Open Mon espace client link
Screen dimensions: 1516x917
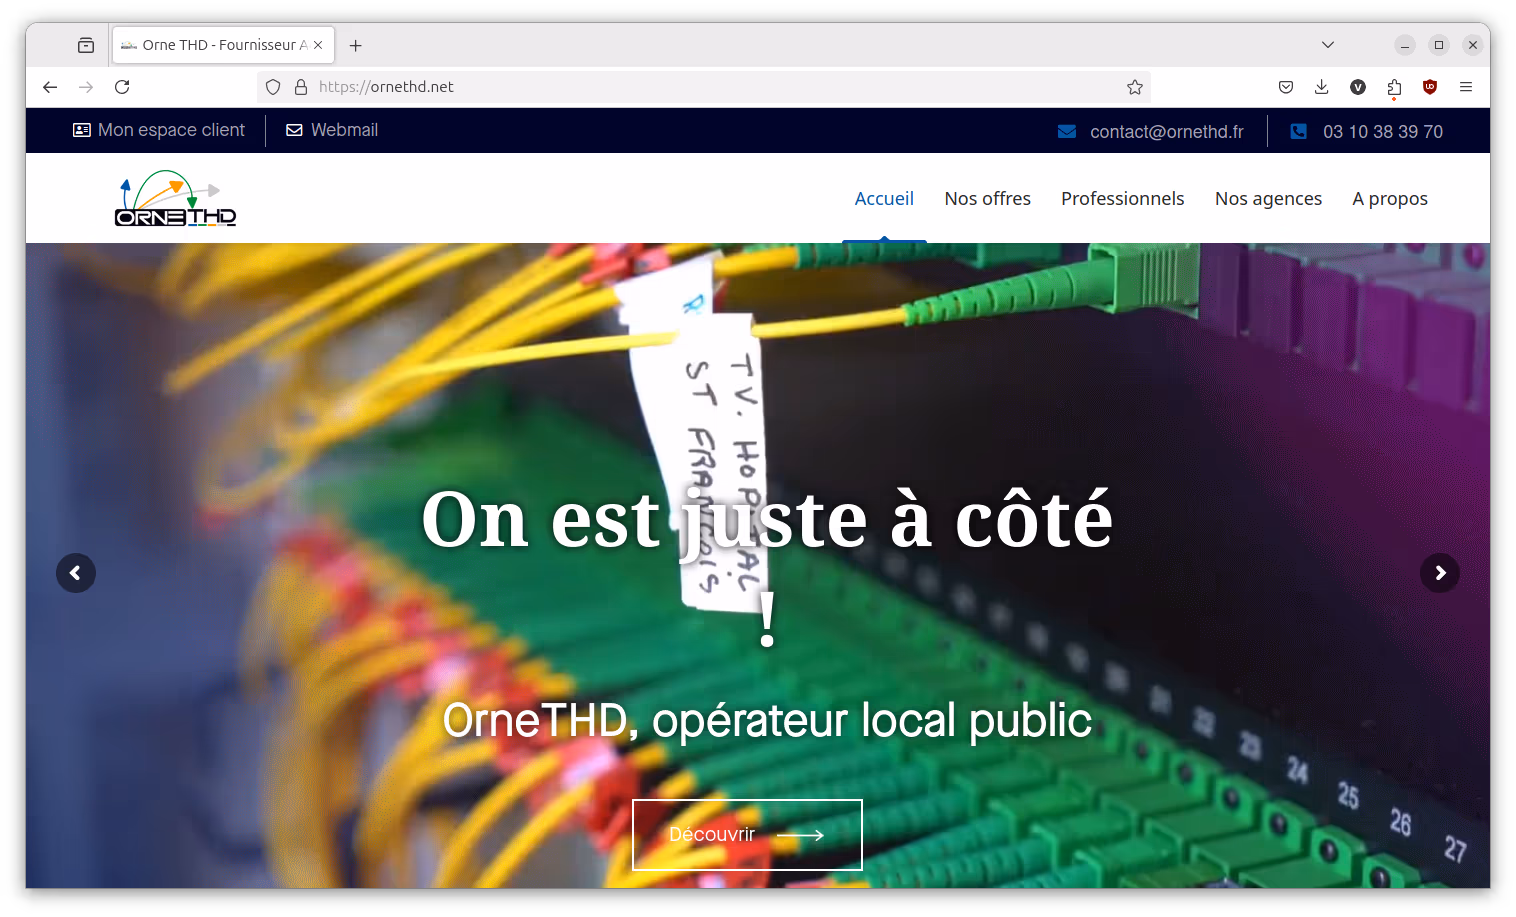coord(159,130)
